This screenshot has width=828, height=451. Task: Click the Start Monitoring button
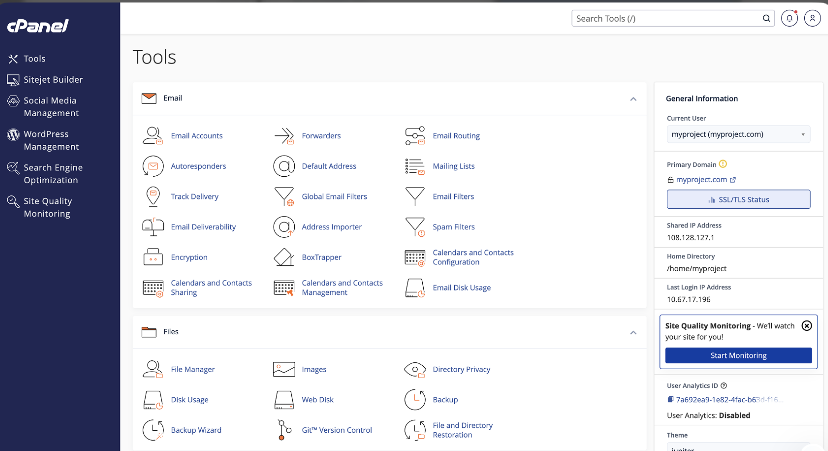(x=738, y=356)
